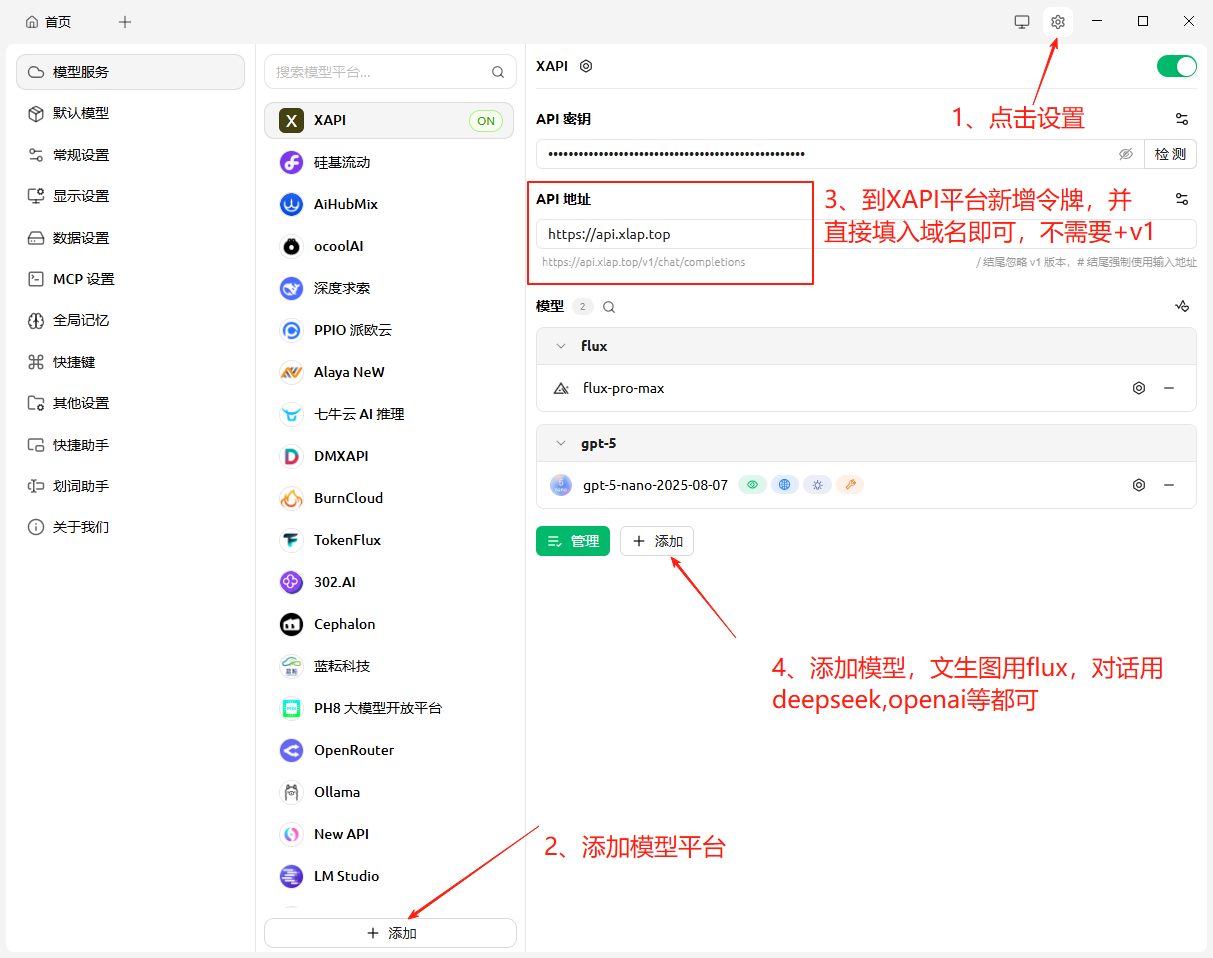Select 302.AI provider
Image resolution: width=1213 pixels, height=958 pixels.
(389, 582)
